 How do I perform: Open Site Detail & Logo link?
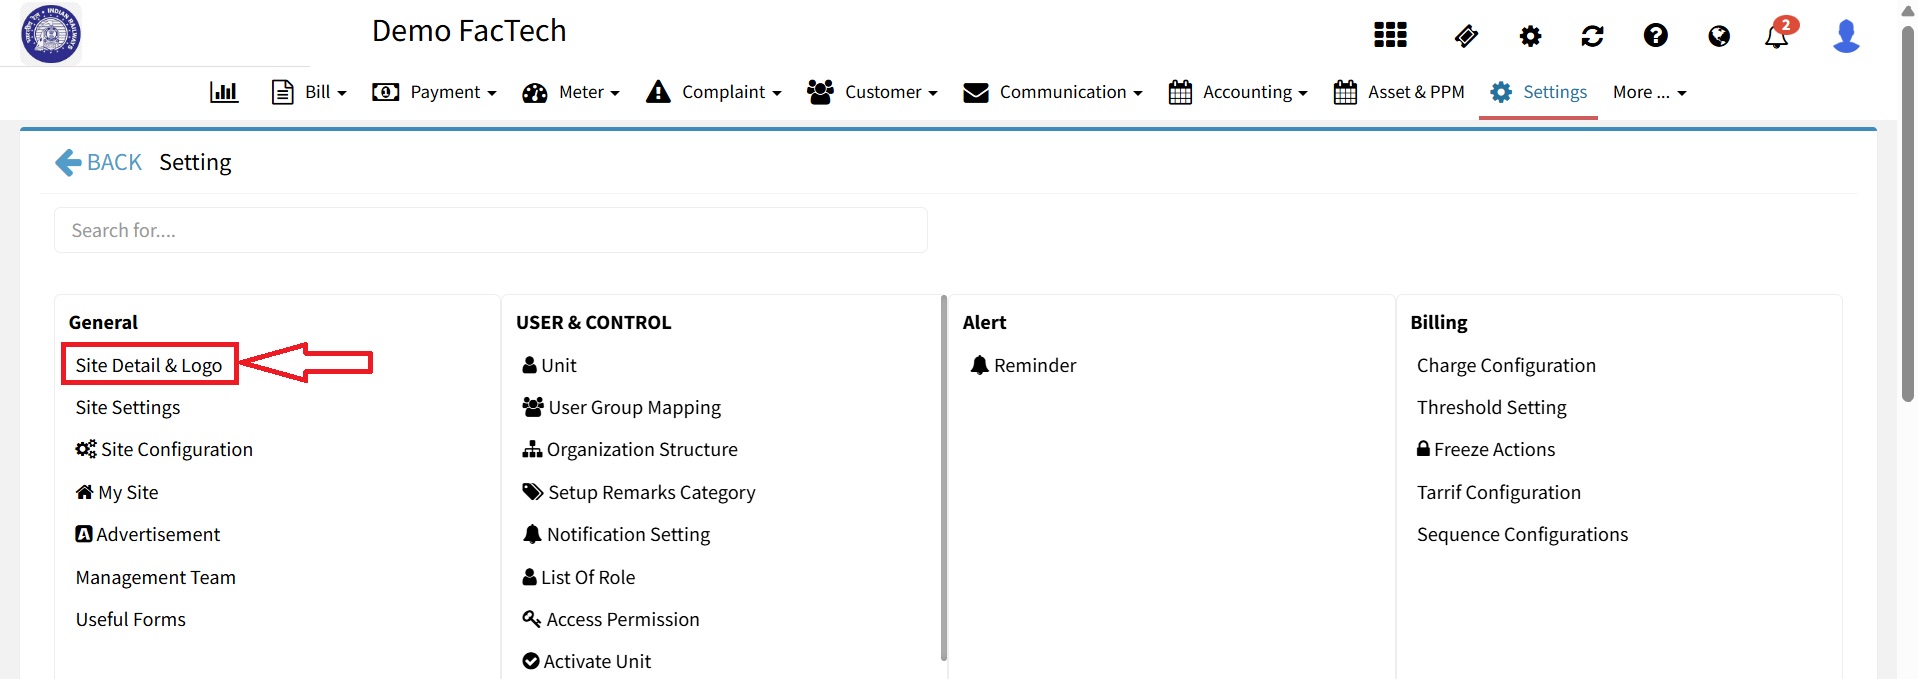(x=149, y=365)
